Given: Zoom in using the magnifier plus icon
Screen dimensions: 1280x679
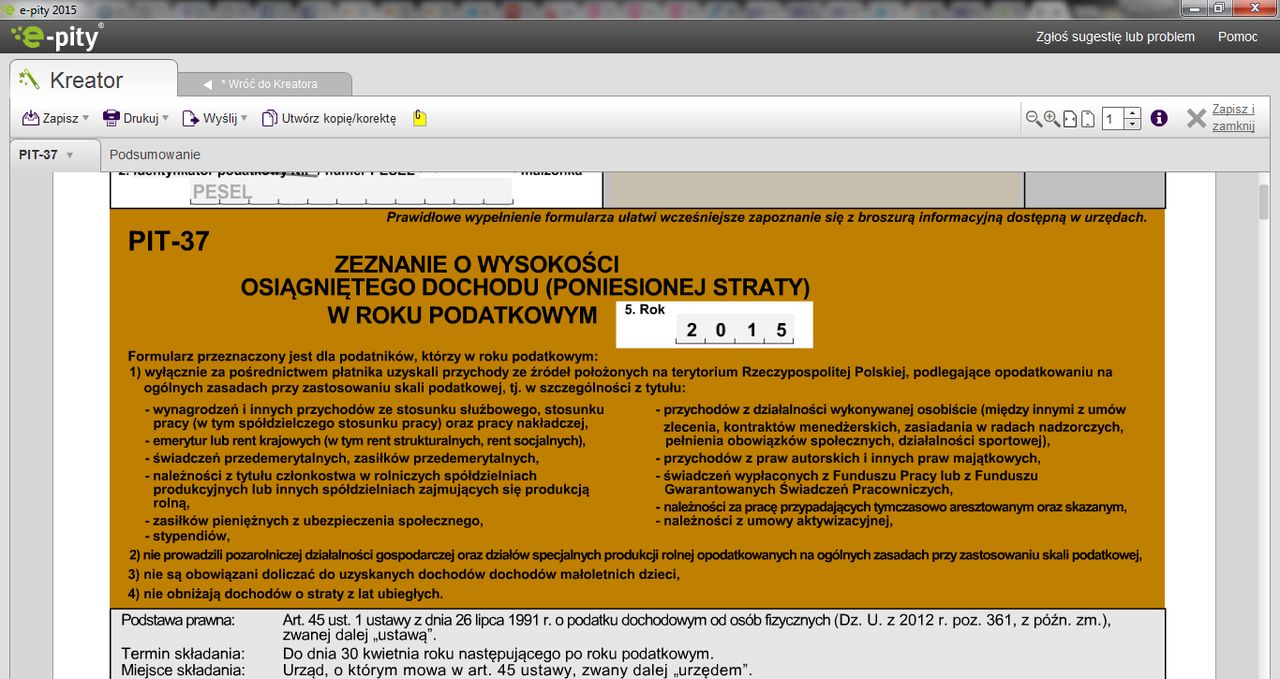Looking at the screenshot, I should [1050, 117].
